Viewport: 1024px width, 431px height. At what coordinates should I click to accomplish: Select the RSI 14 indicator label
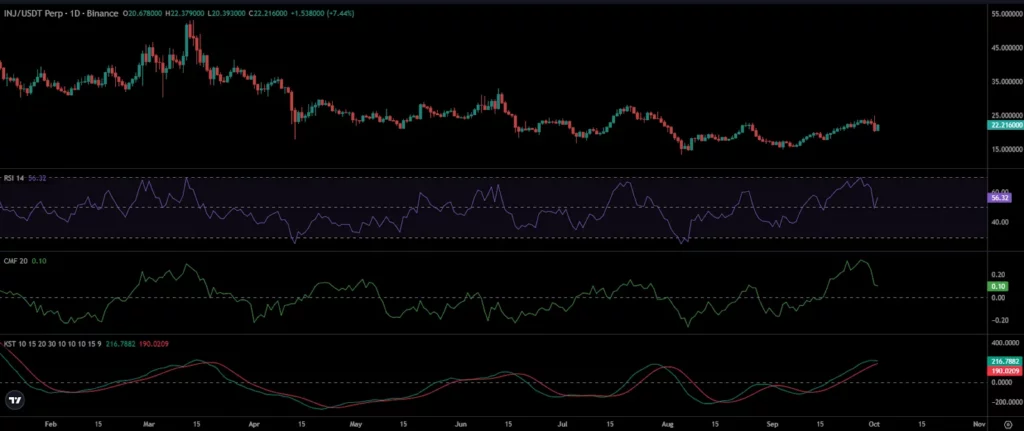pyautogui.click(x=14, y=178)
